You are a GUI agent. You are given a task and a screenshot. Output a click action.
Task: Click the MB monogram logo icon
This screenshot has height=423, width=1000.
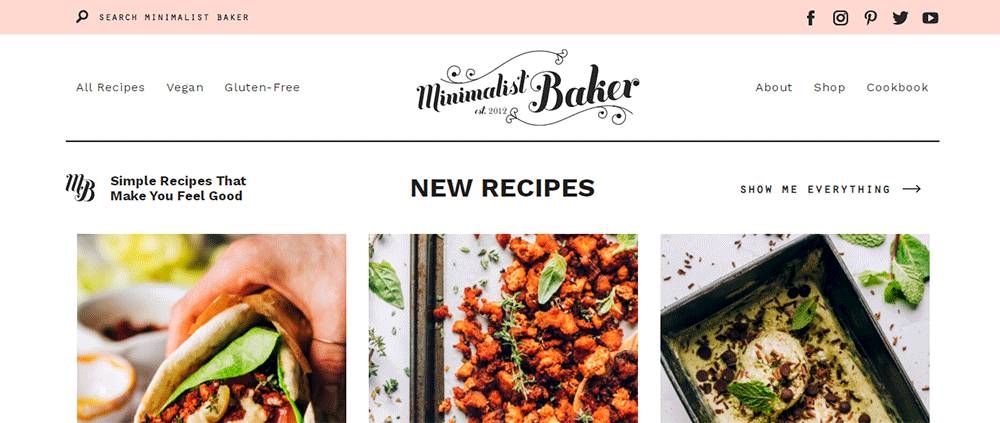[x=80, y=188]
